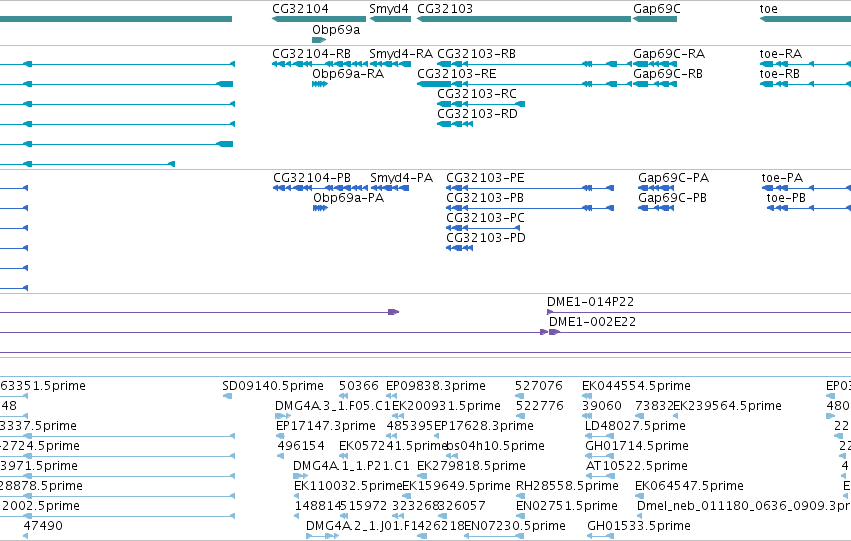Select BAC clone DME1-014P22
Image resolution: width=851 pixels, height=541 pixels.
click(x=590, y=302)
